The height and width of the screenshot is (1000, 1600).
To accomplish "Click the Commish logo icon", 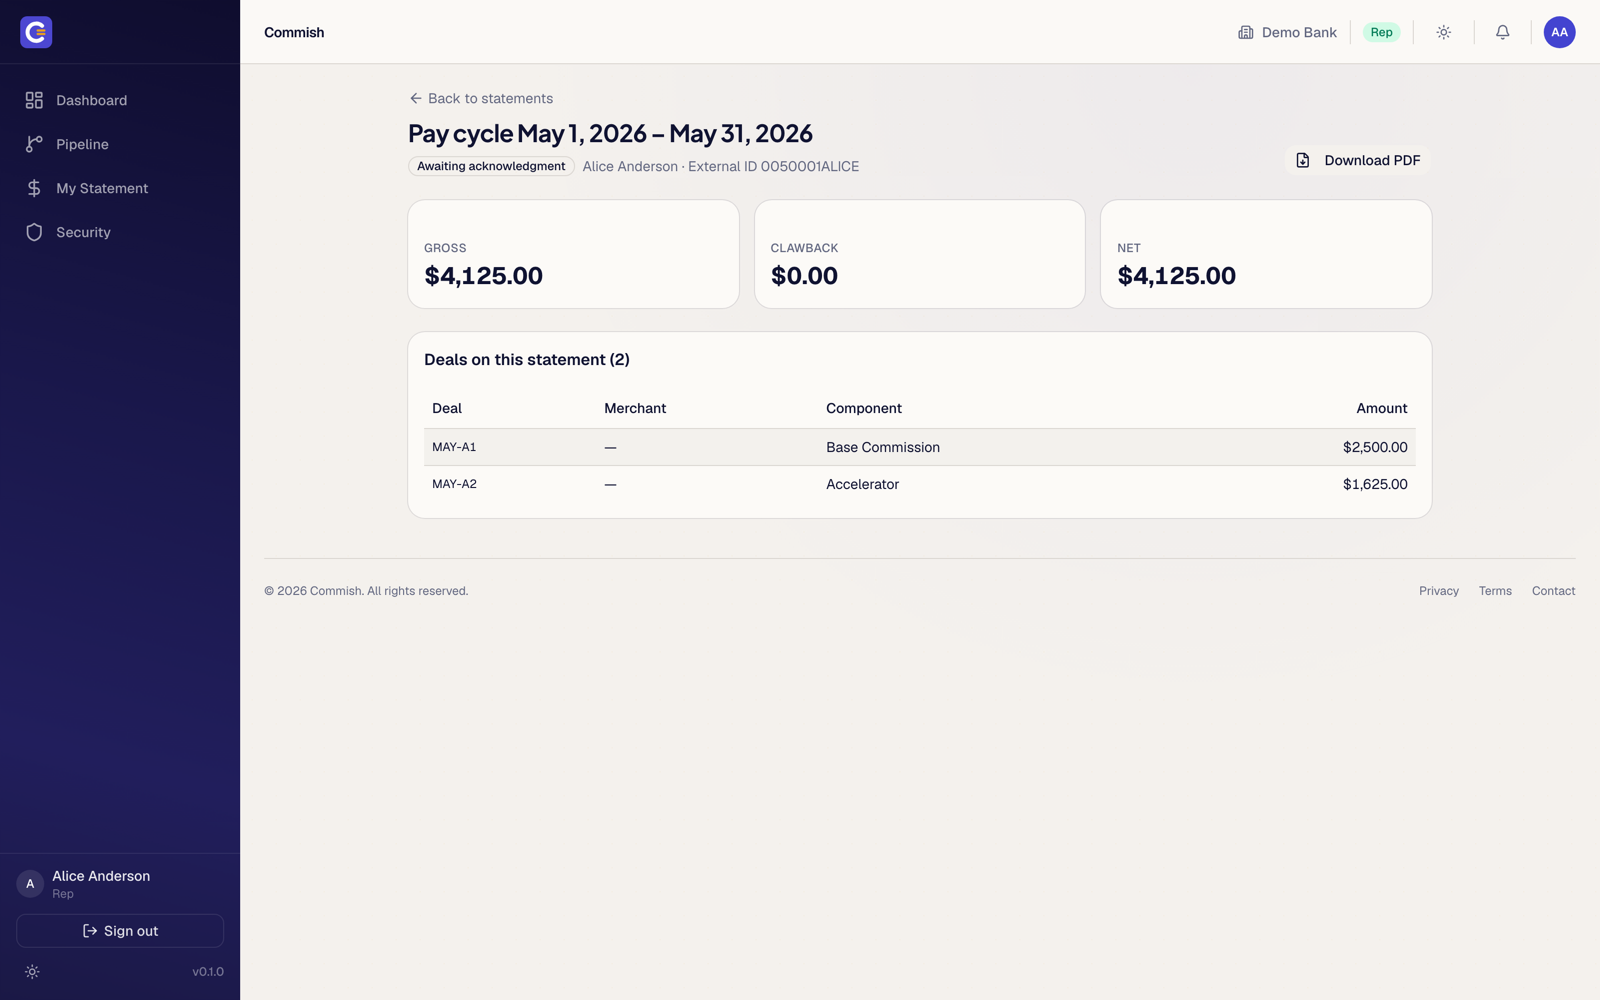I will [x=36, y=32].
